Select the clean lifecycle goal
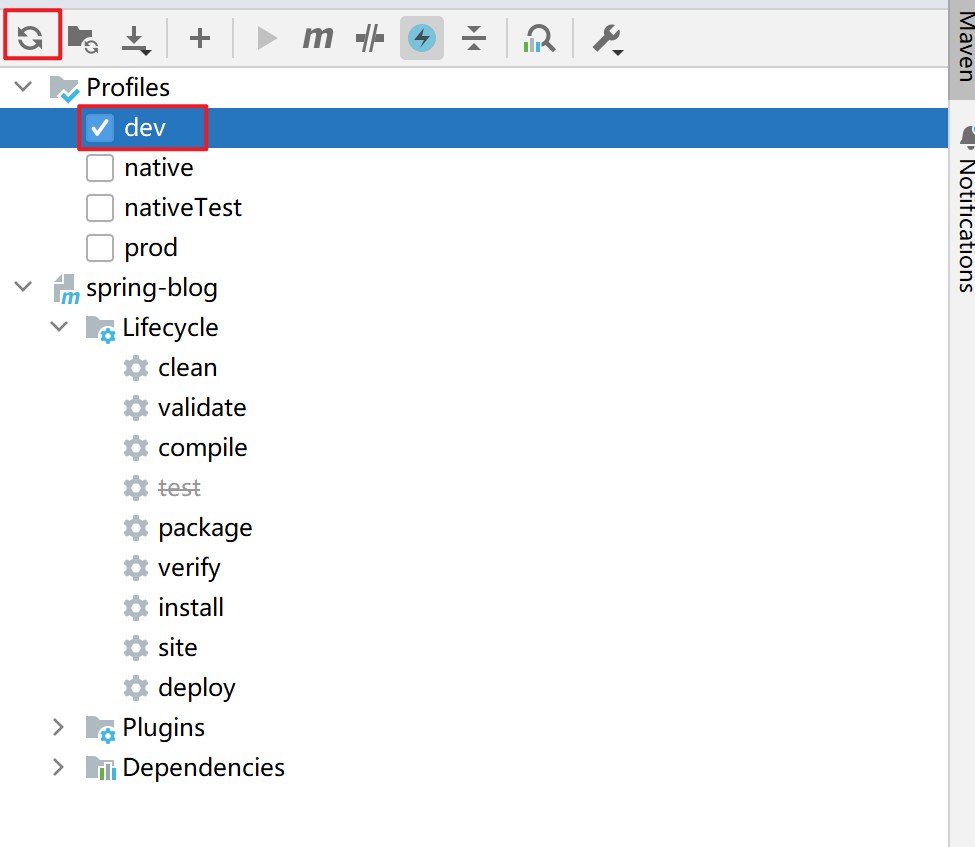975x847 pixels. pyautogui.click(x=187, y=368)
